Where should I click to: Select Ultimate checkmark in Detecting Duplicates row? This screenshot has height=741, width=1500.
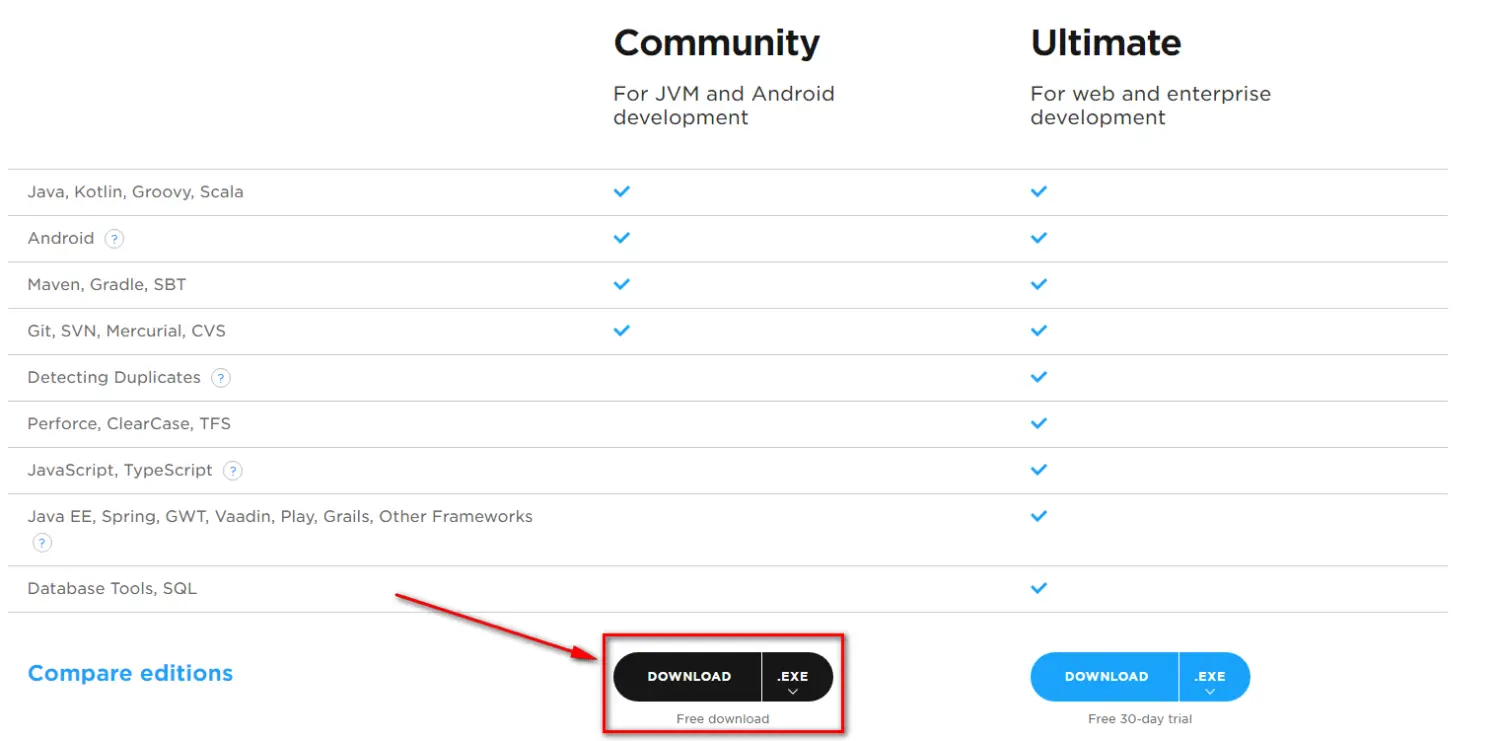click(x=1039, y=377)
